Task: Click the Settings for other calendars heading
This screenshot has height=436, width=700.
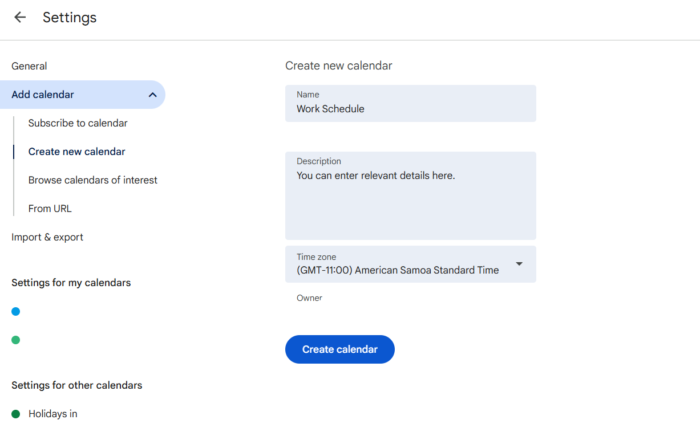Action: 76,385
